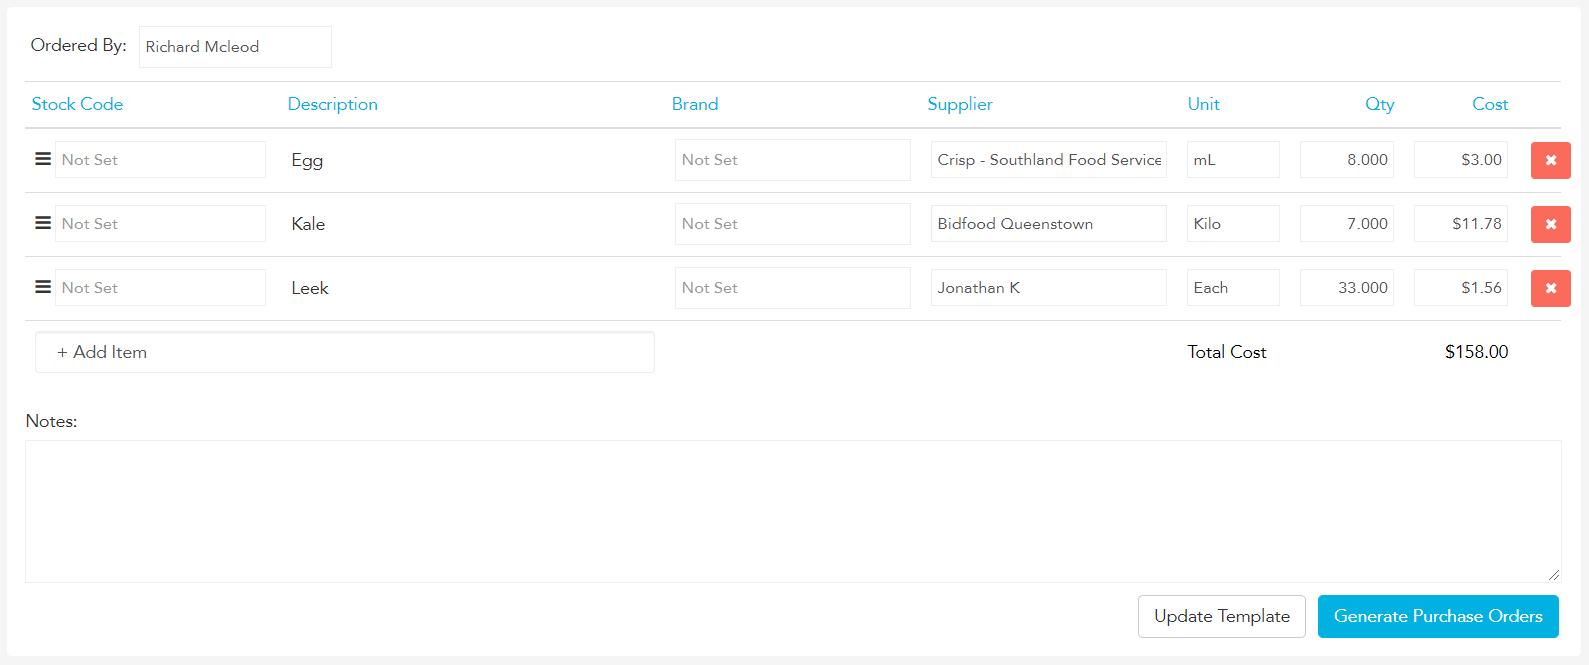Open the Each unit field for Leek
The width and height of the screenshot is (1589, 665).
(1233, 288)
